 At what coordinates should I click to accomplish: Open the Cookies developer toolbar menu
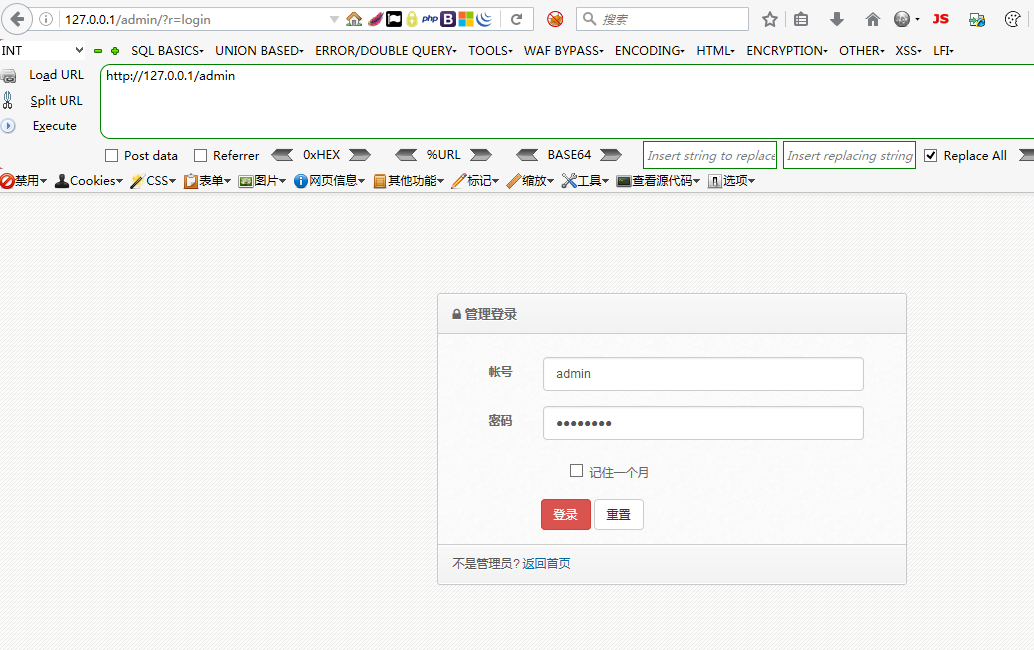89,181
